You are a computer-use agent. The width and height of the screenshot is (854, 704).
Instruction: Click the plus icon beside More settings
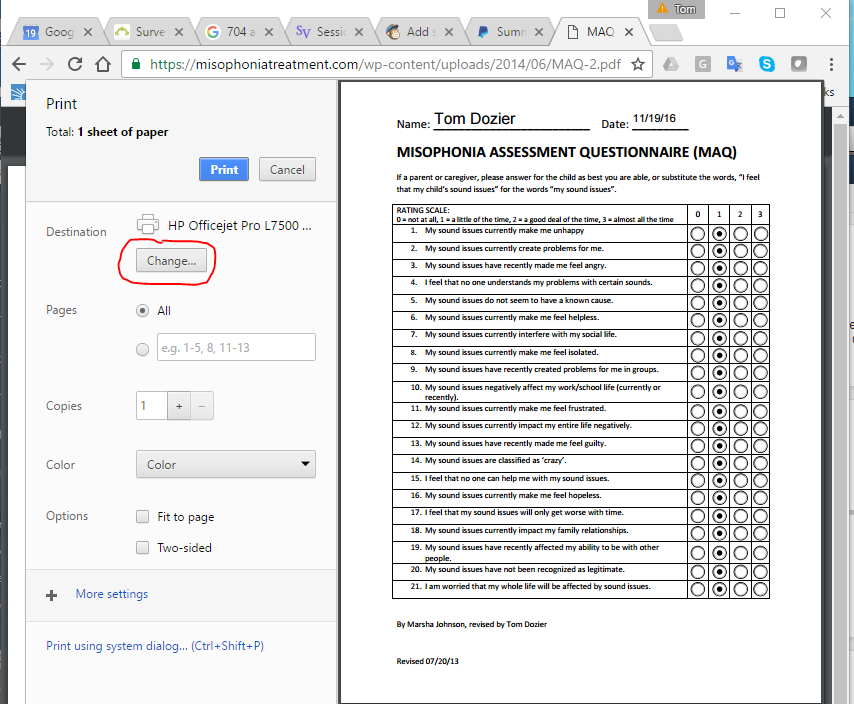[x=52, y=595]
